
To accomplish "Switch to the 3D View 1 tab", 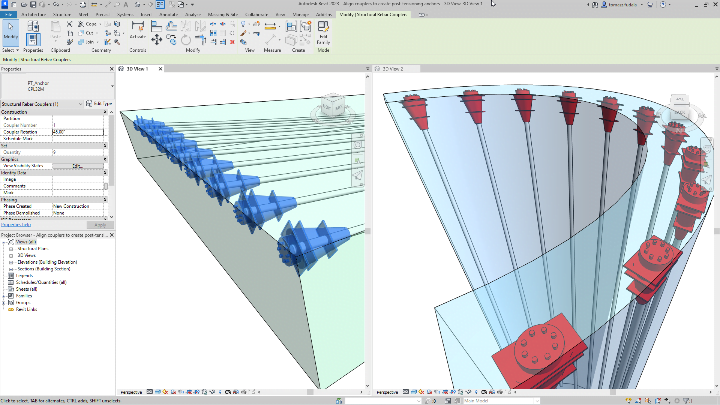I will pyautogui.click(x=134, y=69).
